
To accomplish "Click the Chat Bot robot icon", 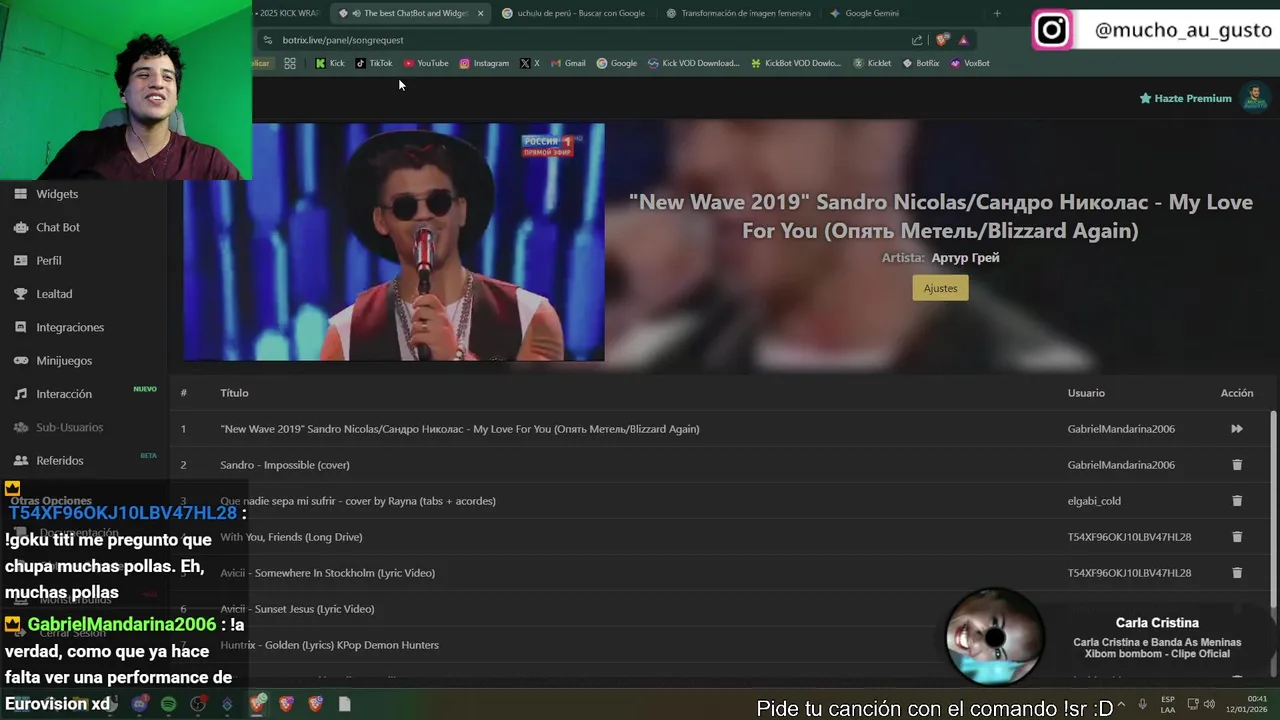I will point(20,227).
